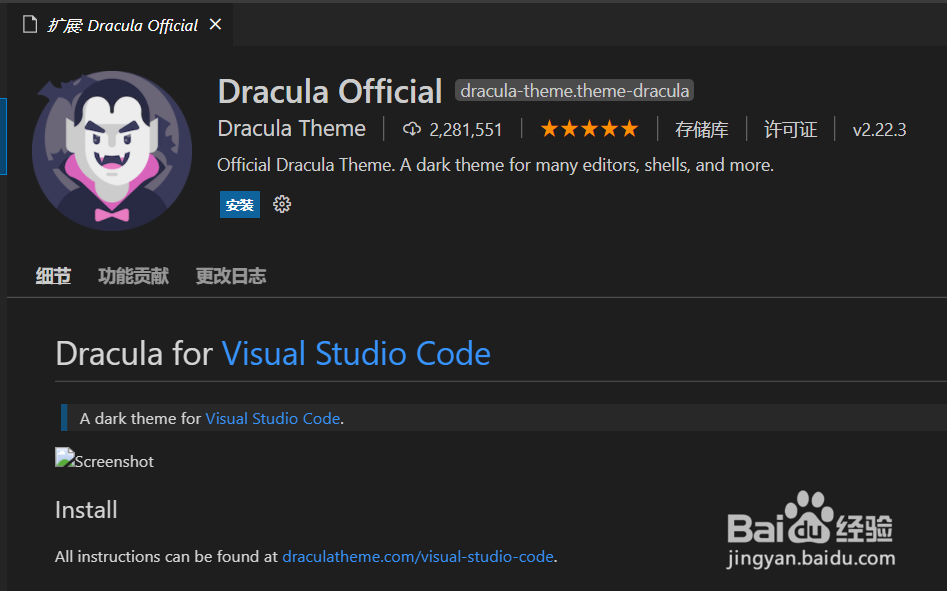The height and width of the screenshot is (591, 947).
Task: Click the version number v2.22.3
Action: click(879, 130)
